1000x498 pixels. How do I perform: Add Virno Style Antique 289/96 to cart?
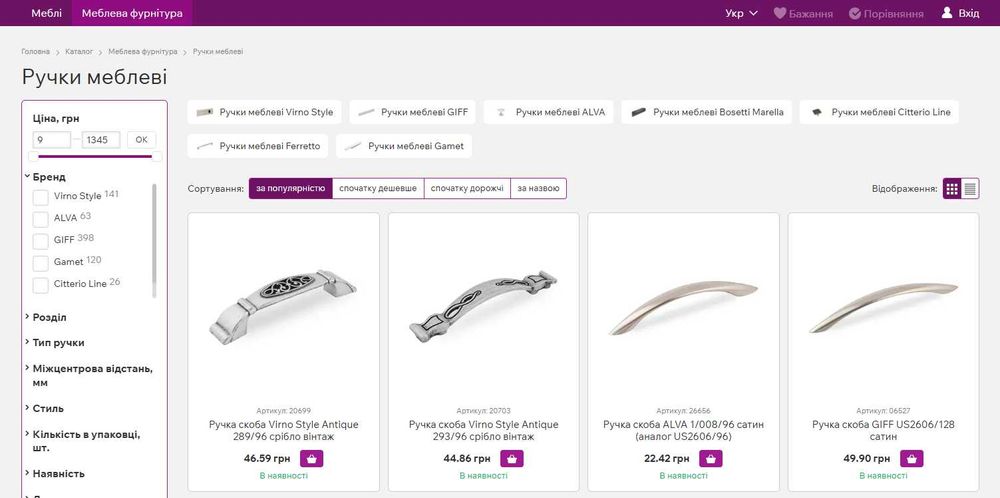click(x=311, y=459)
